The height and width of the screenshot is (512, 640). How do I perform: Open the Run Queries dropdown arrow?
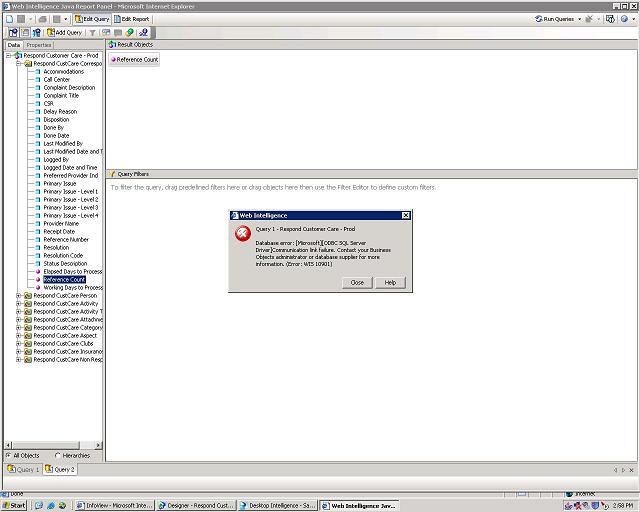pyautogui.click(x=580, y=19)
